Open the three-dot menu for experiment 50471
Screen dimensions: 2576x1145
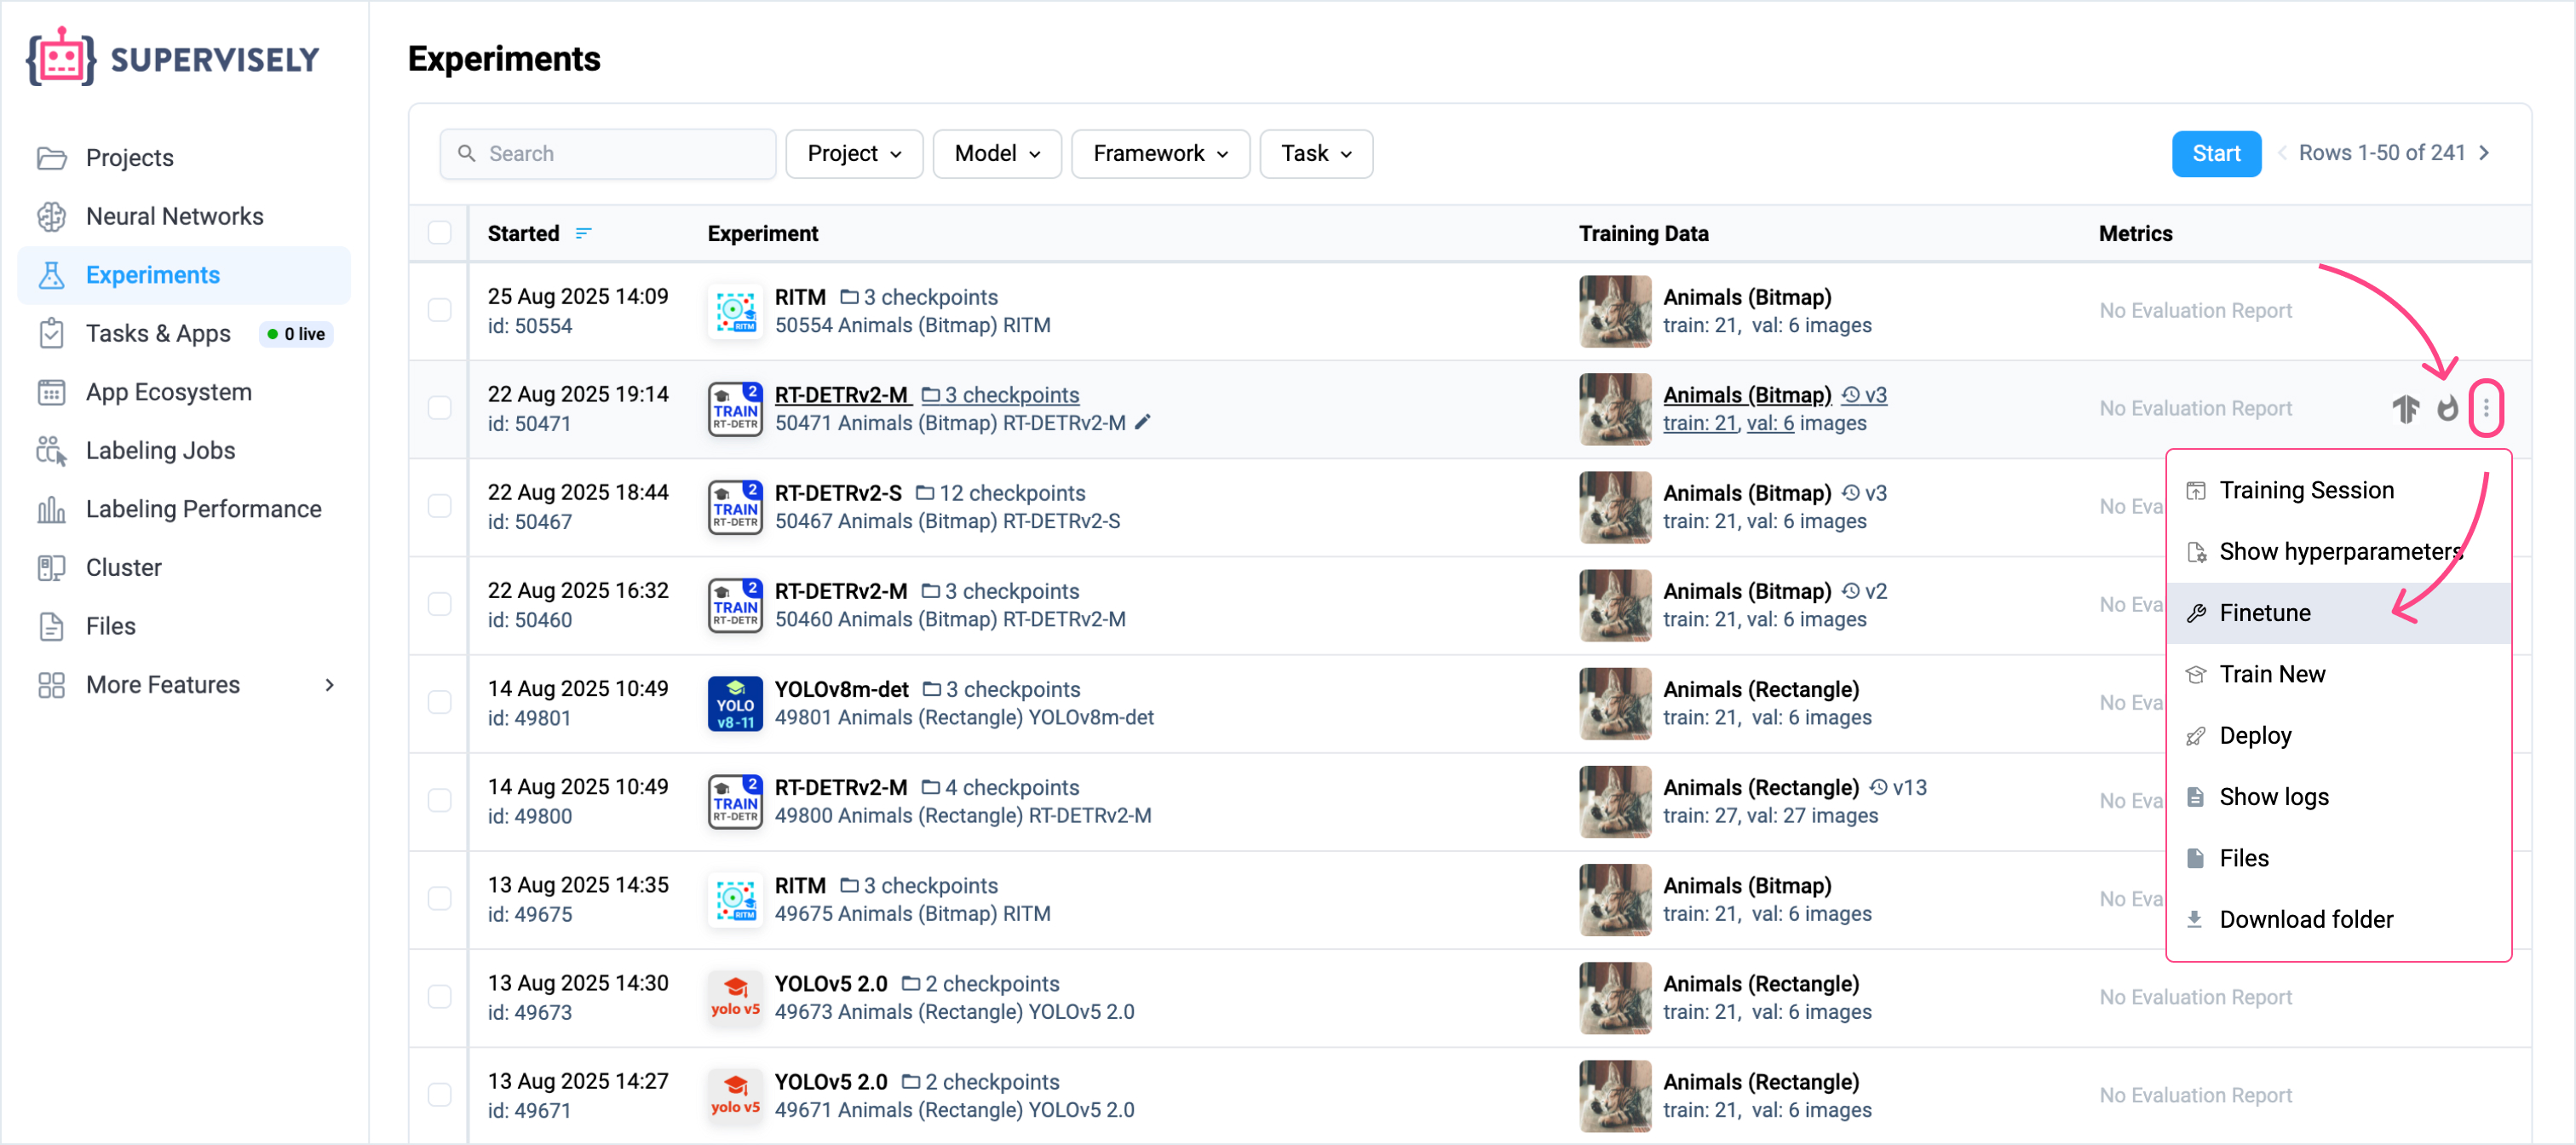point(2485,408)
